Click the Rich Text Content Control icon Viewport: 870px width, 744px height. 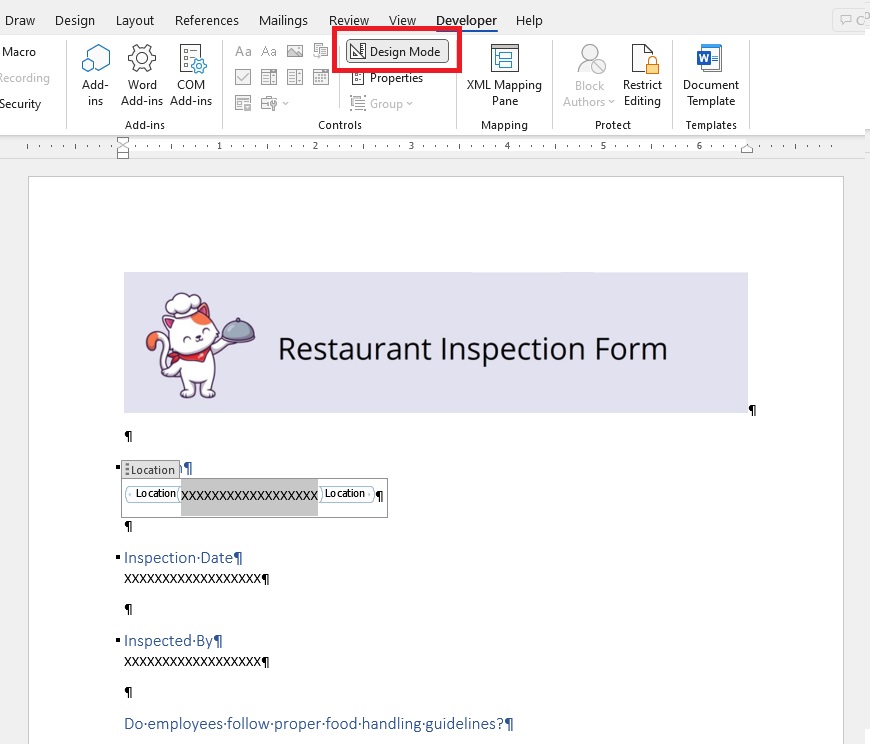[x=243, y=52]
